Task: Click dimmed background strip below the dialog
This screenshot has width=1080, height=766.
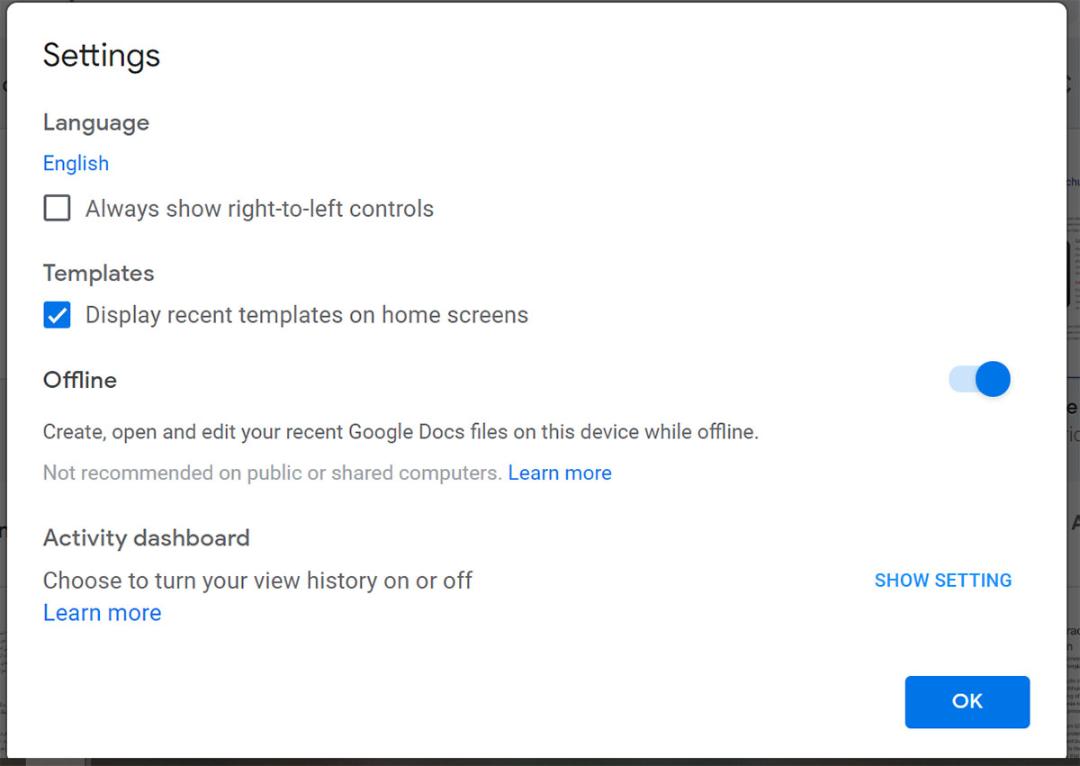Action: coord(540,762)
